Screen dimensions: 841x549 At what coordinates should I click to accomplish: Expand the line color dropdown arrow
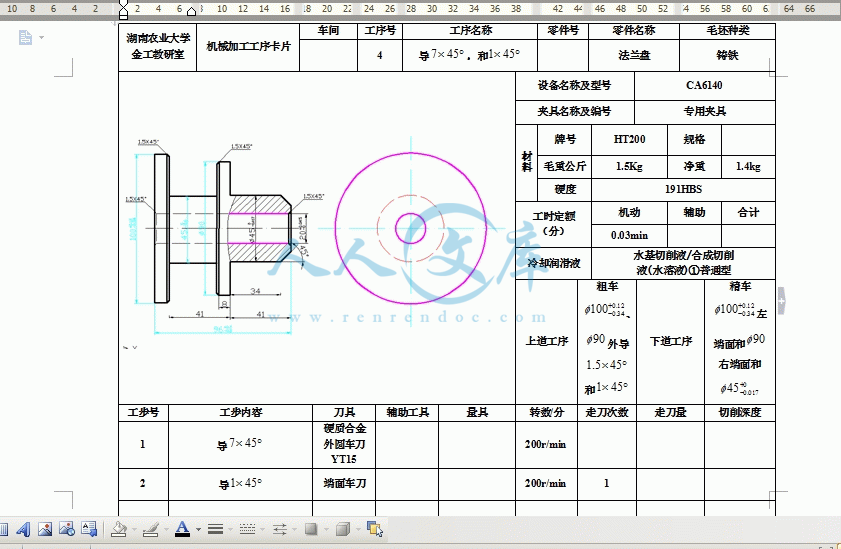166,530
